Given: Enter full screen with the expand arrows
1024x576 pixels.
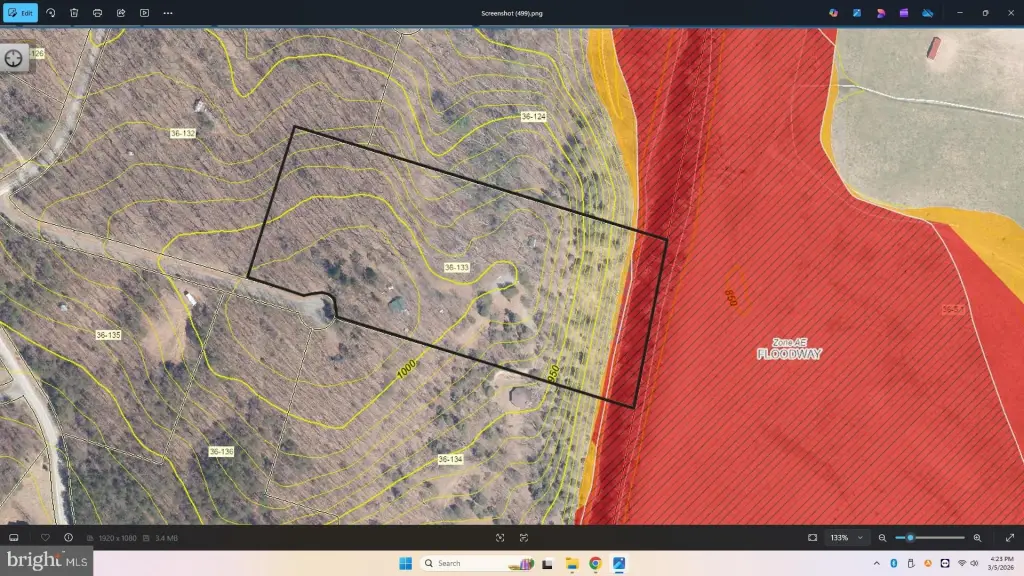Looking at the screenshot, I should (x=1009, y=538).
